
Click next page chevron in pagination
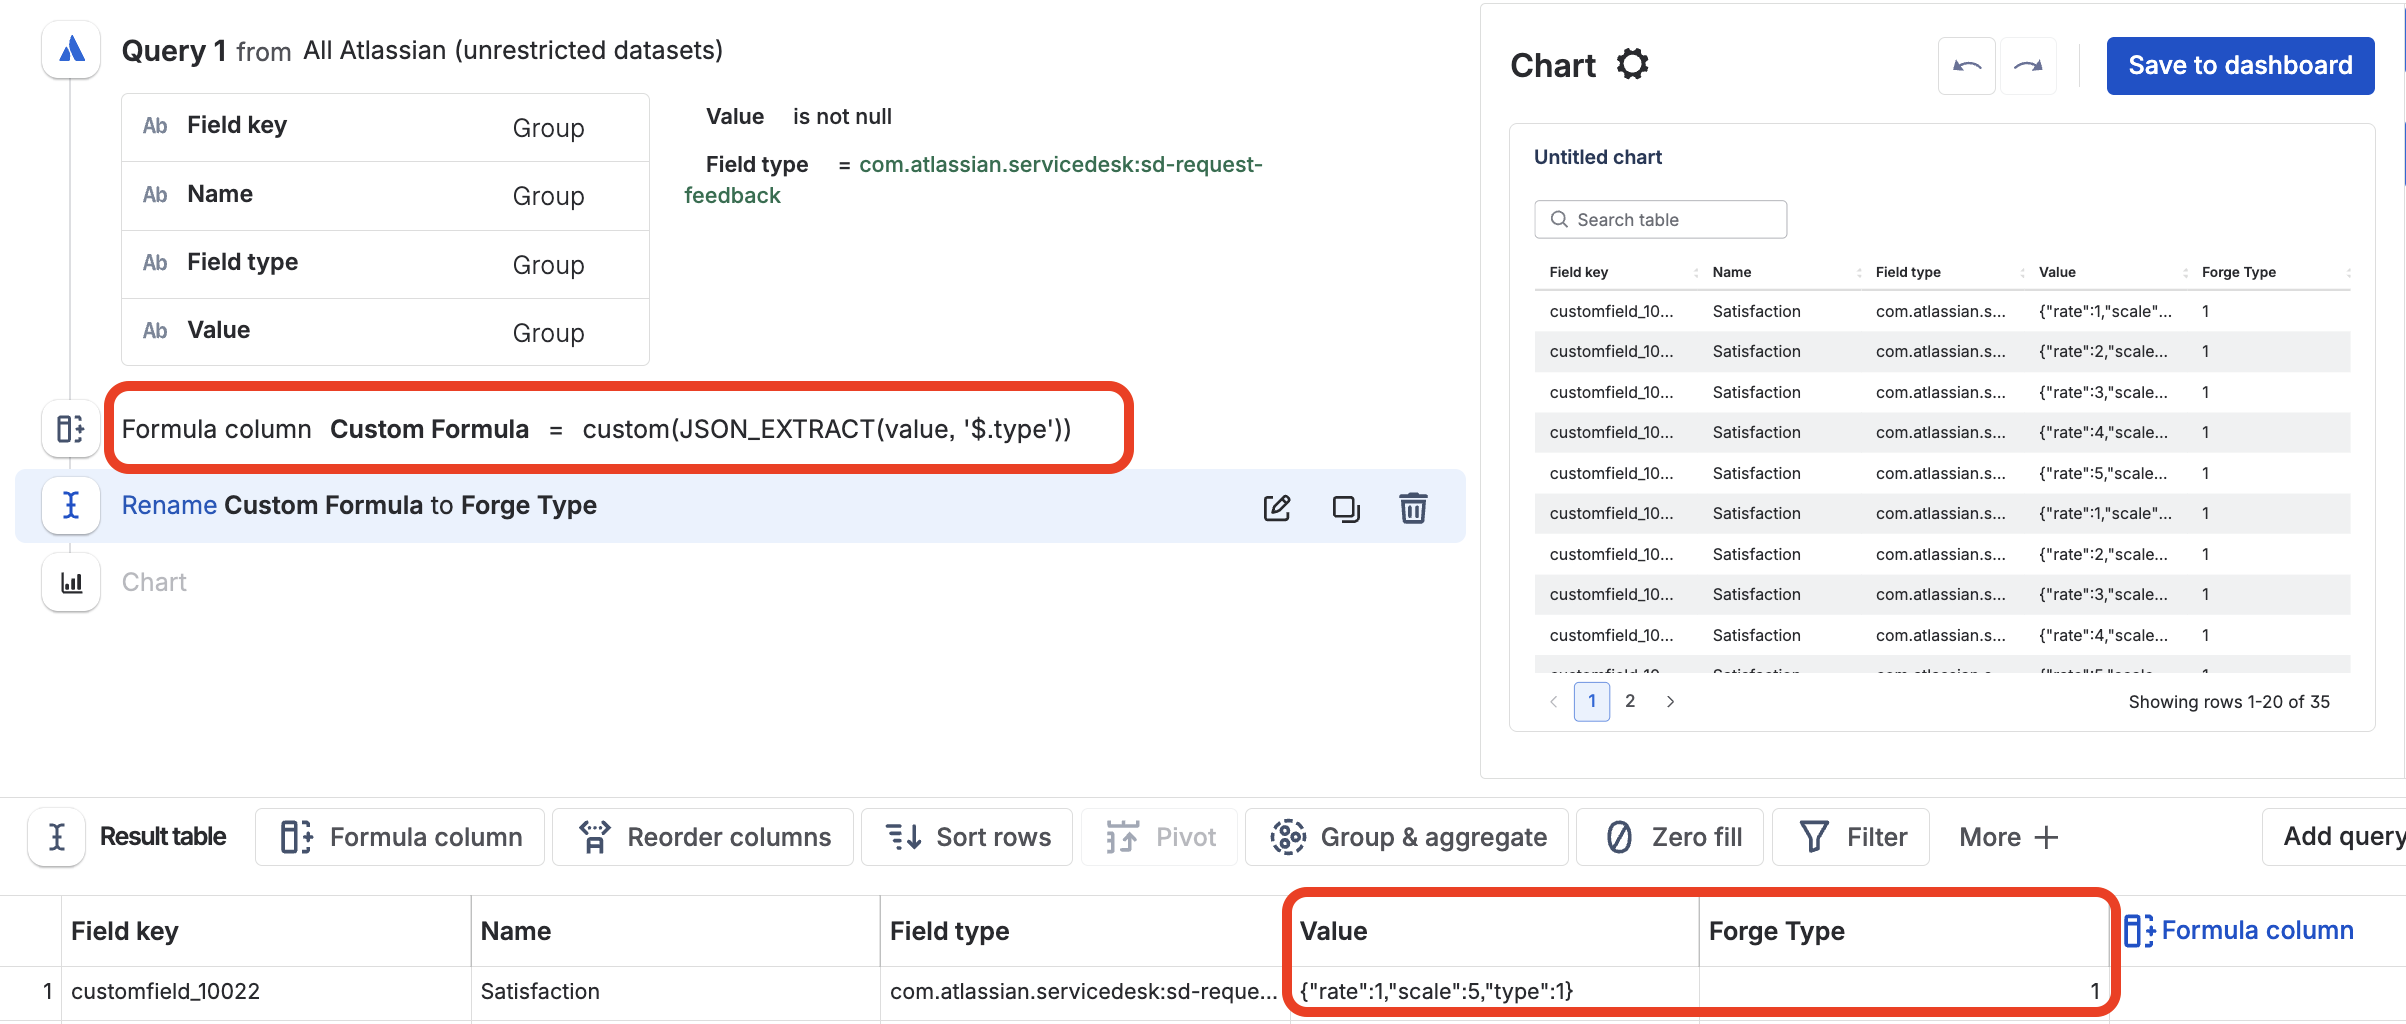click(x=1670, y=701)
